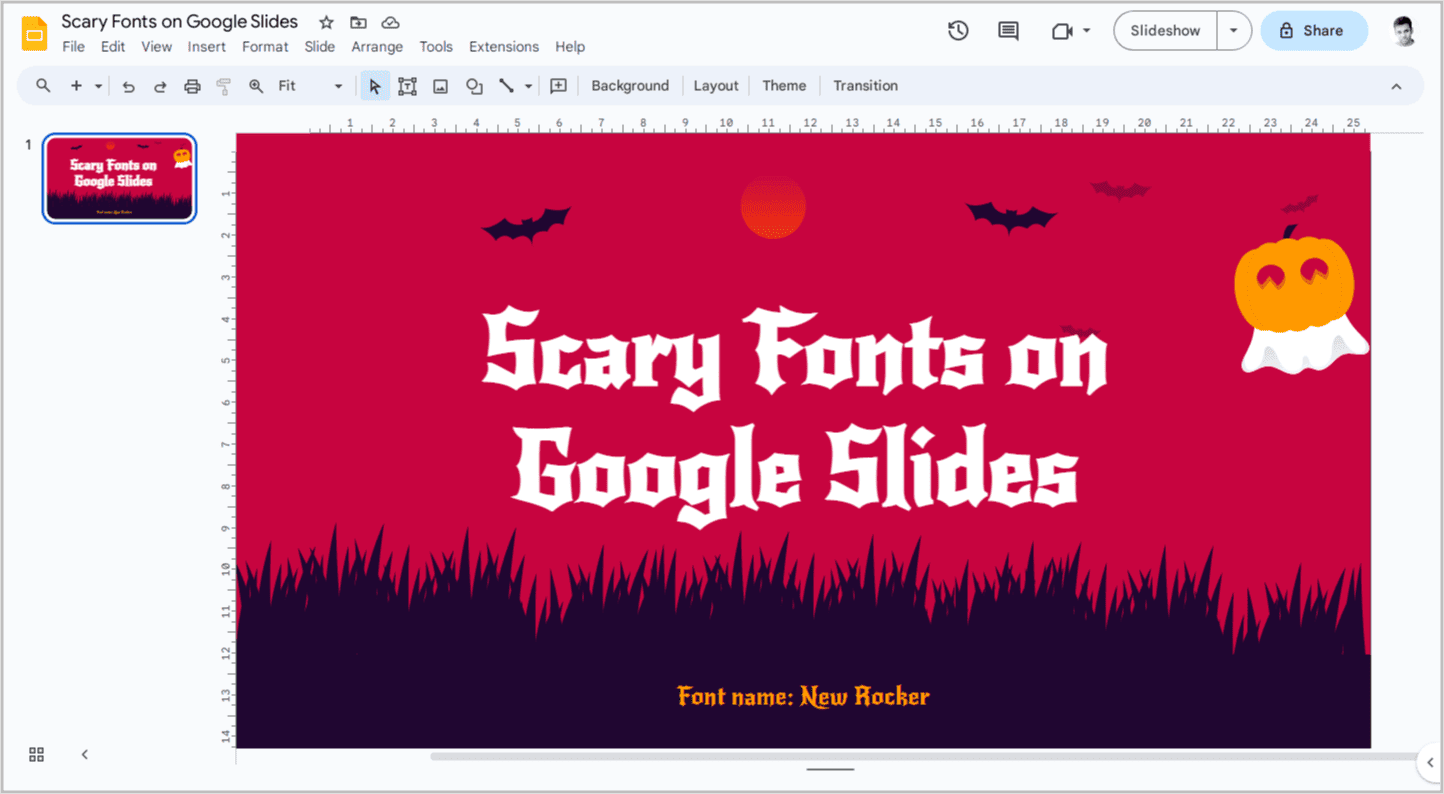
Task: Add a comment from toolbar
Action: (558, 86)
